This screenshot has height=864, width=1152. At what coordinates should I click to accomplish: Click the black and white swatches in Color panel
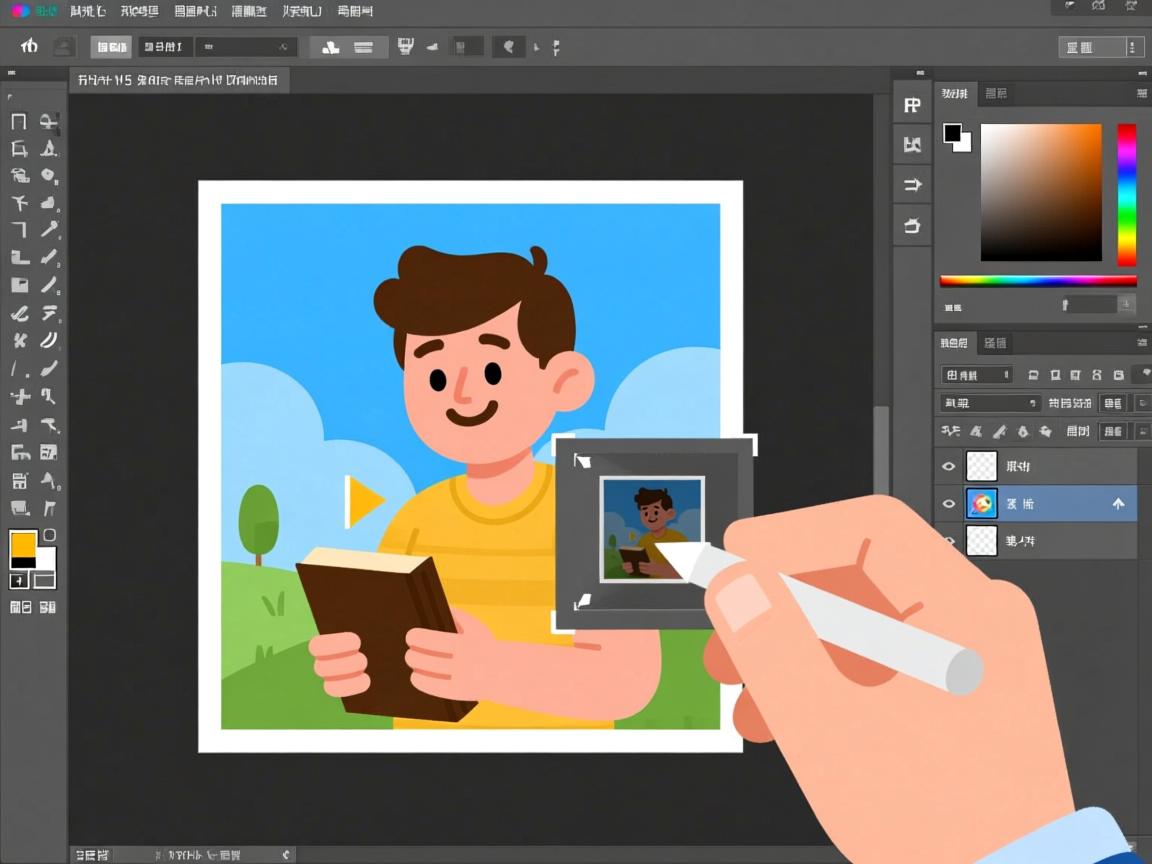tap(957, 138)
